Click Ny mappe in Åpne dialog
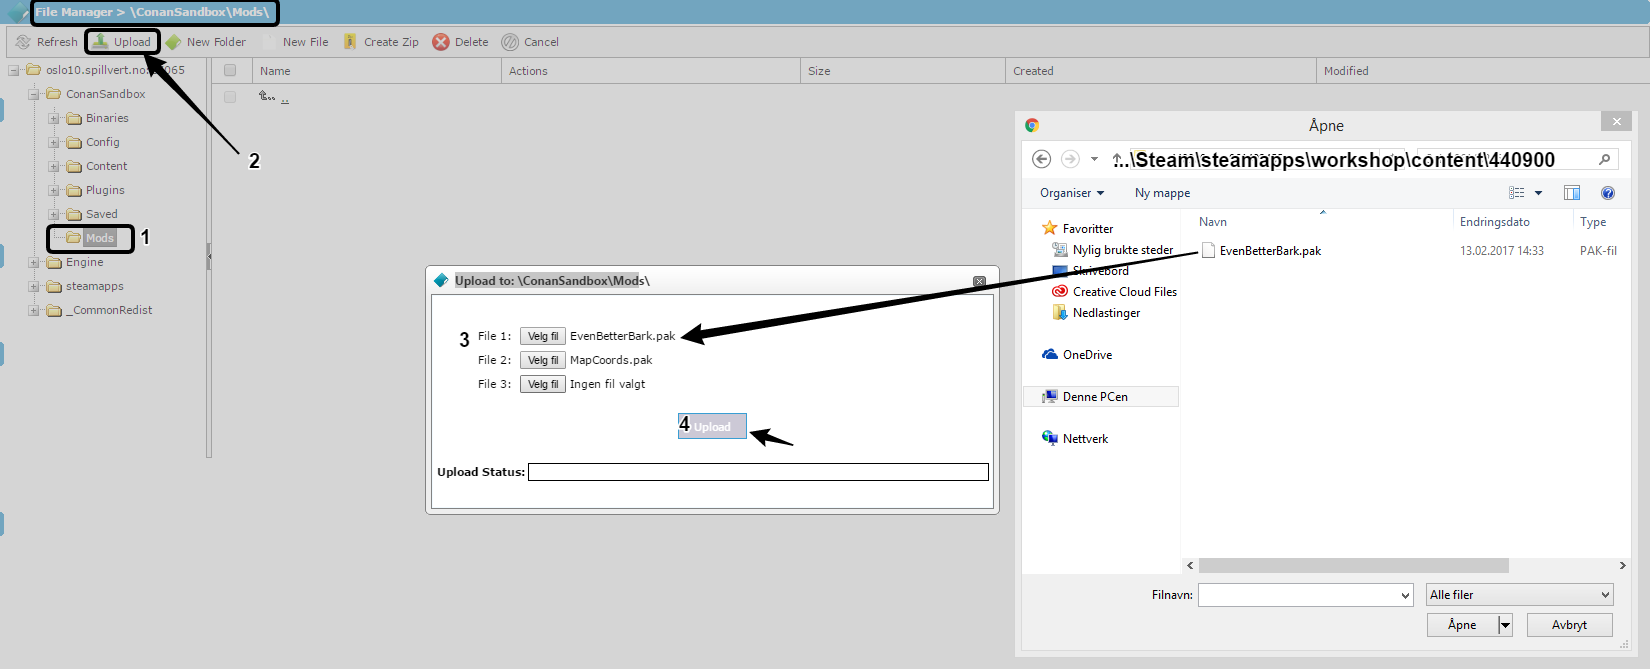Screen dimensions: 1650x669 [1162, 193]
